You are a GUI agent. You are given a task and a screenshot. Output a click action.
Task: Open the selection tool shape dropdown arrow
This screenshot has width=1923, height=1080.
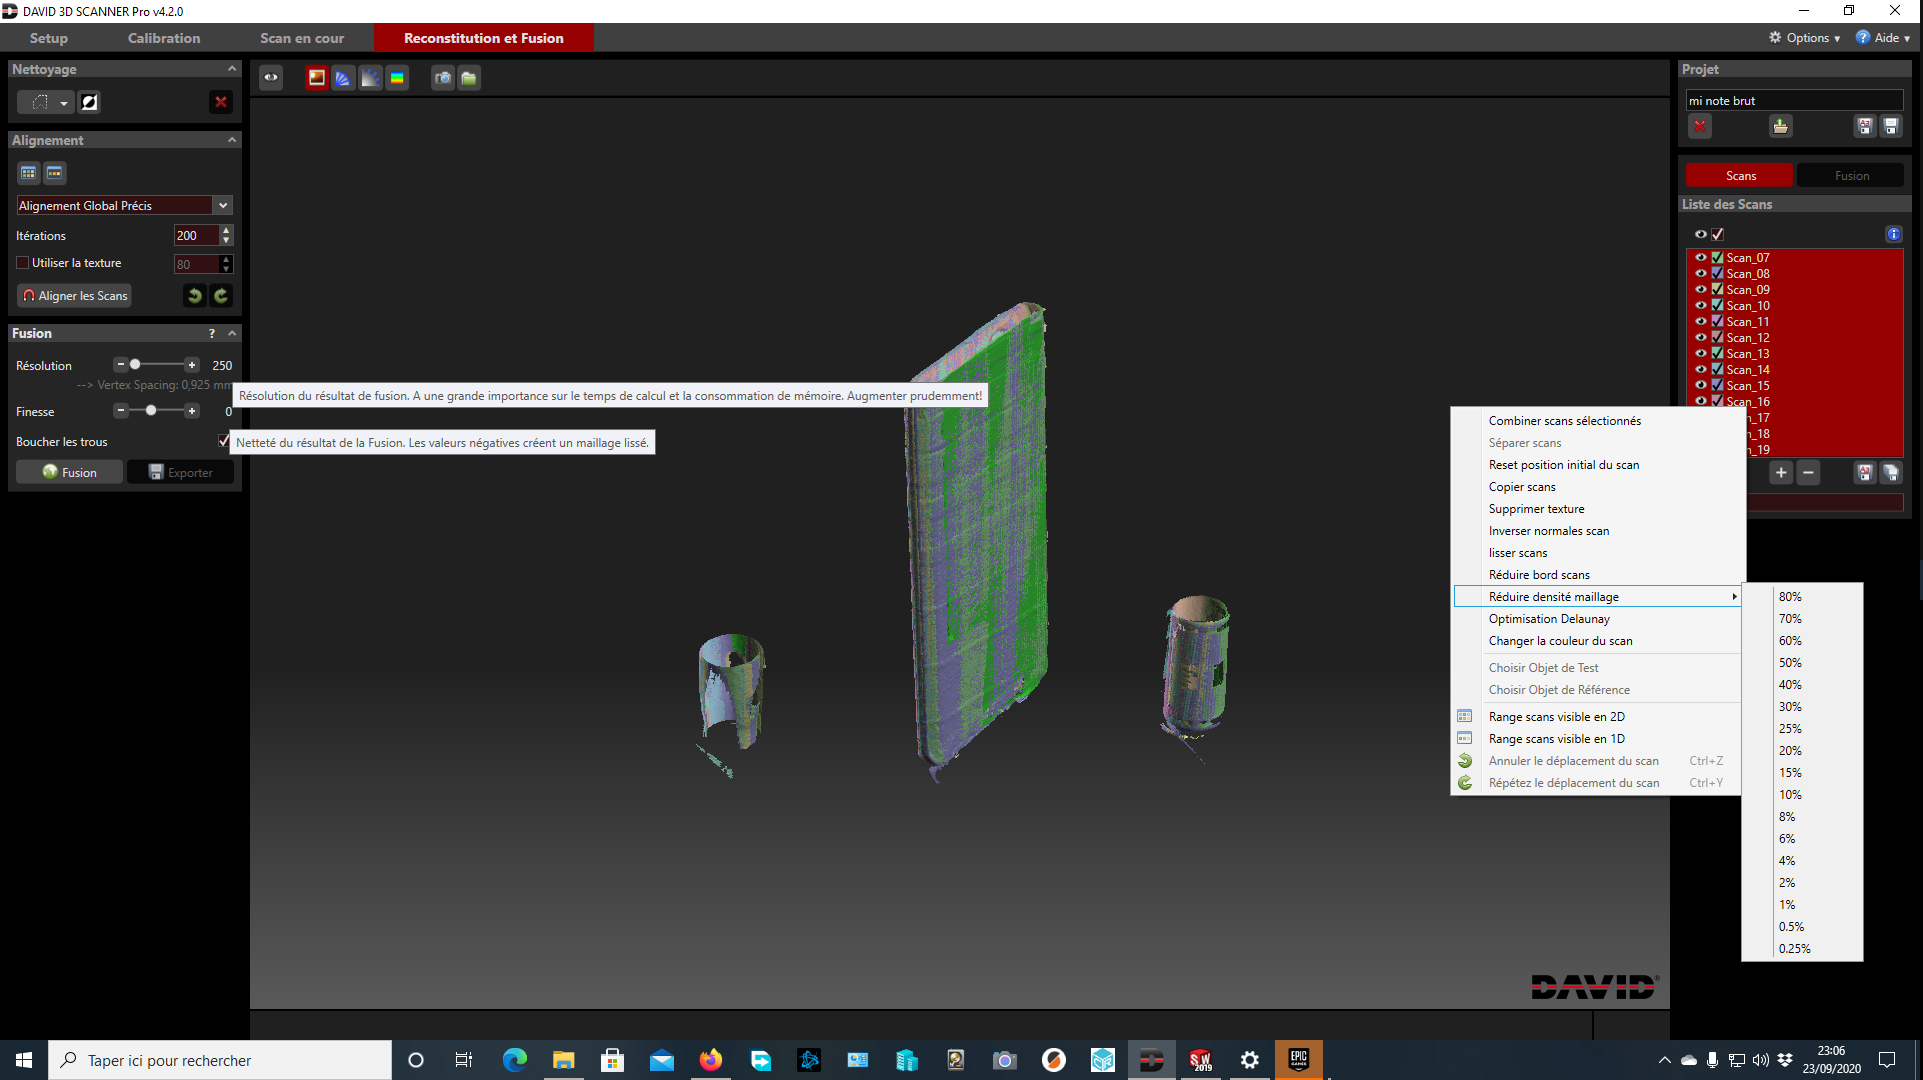(x=63, y=103)
